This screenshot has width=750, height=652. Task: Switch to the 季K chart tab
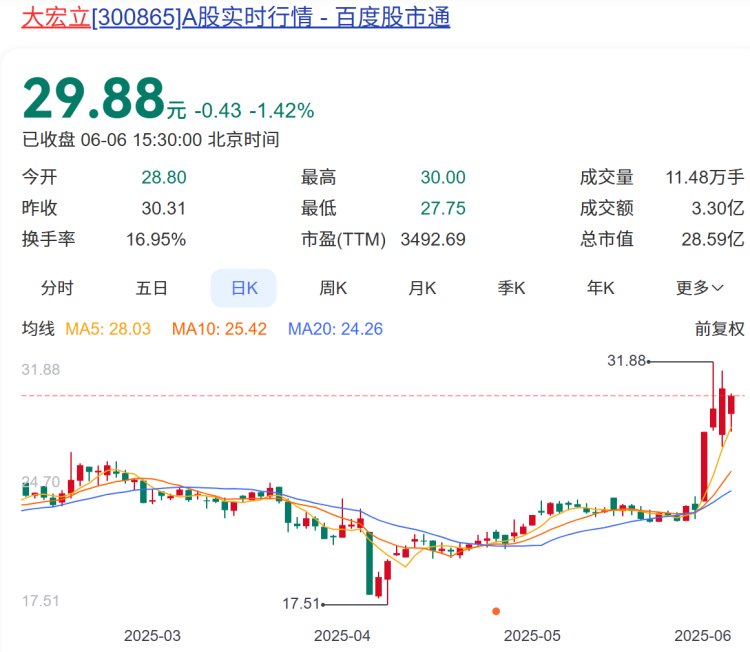click(511, 288)
